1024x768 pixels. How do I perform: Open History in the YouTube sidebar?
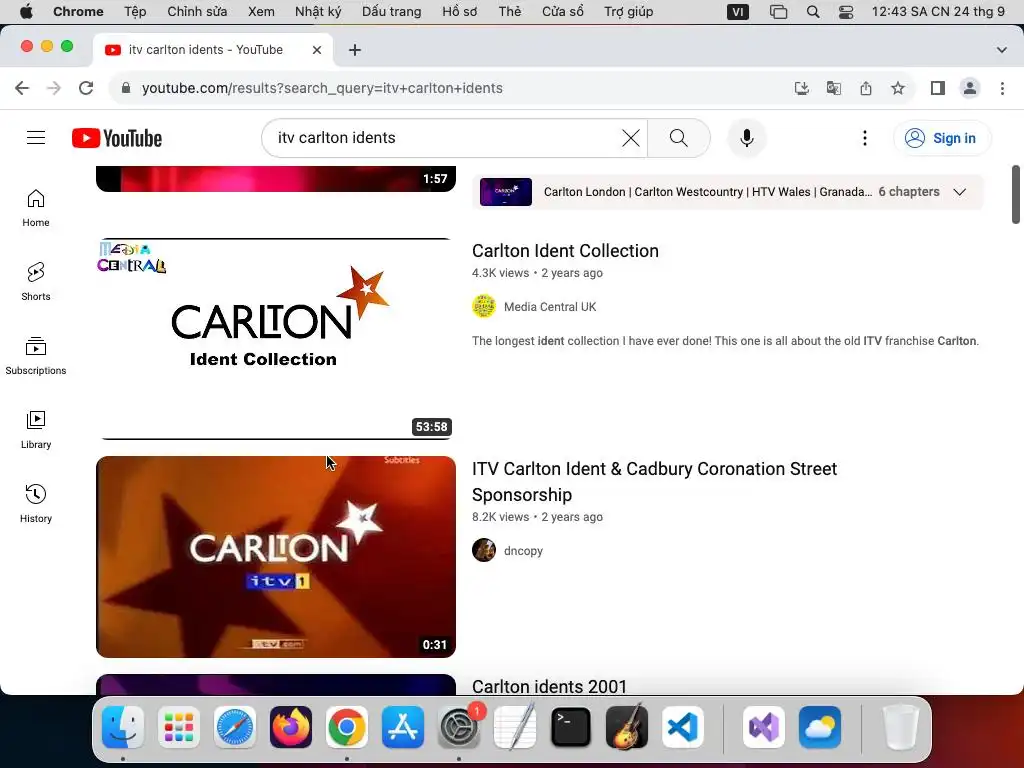pyautogui.click(x=36, y=504)
